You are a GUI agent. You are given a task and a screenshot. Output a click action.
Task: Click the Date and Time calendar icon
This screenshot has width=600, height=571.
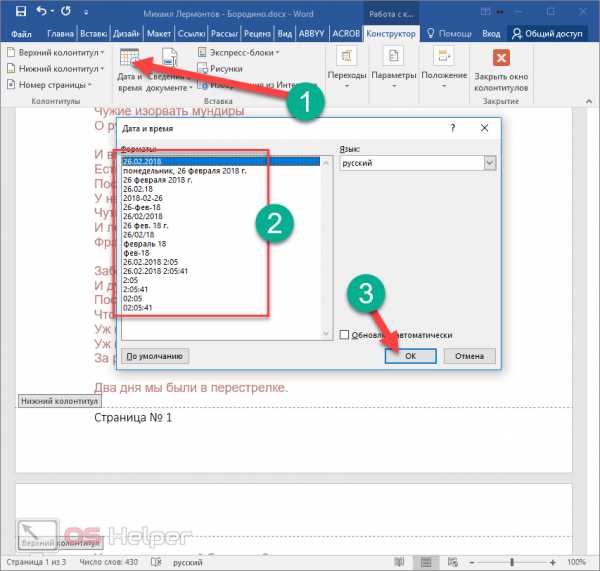coord(129,58)
